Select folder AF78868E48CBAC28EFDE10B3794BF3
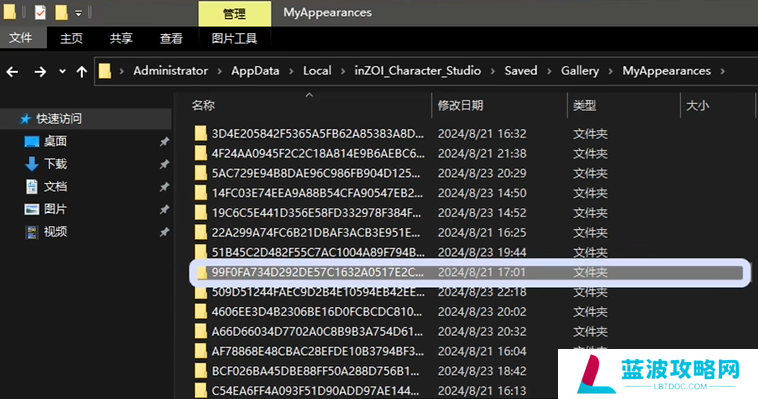Viewport: 758px width, 399px height. coord(318,352)
